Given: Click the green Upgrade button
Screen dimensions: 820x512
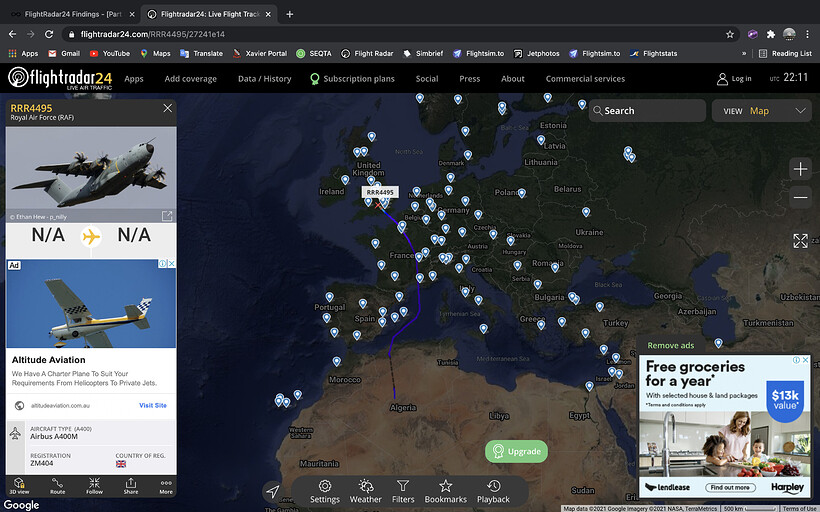Looking at the screenshot, I should click(x=516, y=451).
